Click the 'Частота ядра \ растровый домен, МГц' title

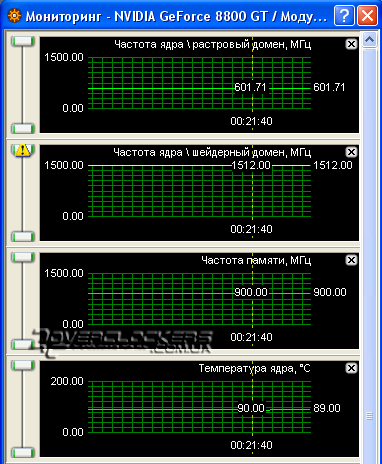[213, 44]
